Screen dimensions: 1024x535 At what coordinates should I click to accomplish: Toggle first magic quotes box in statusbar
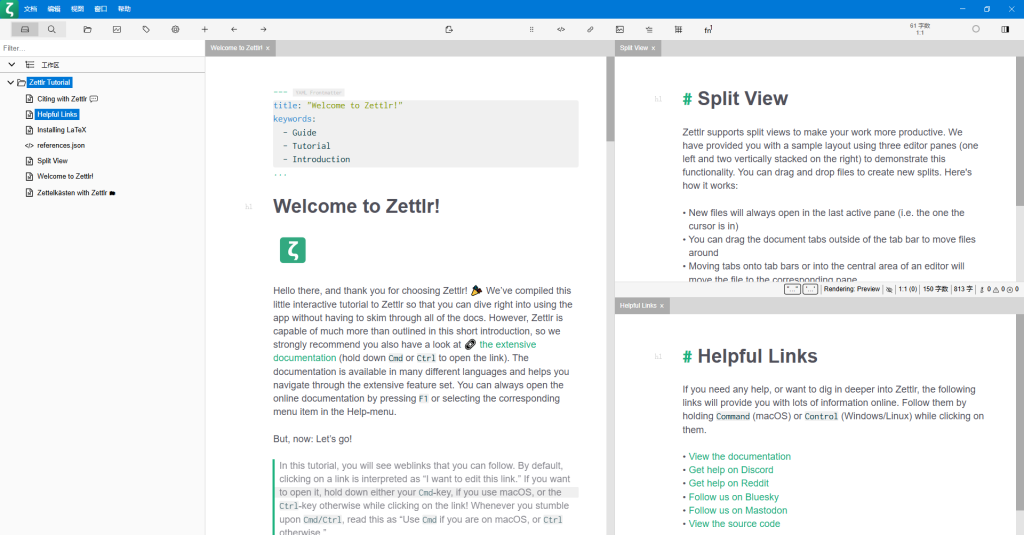click(792, 289)
